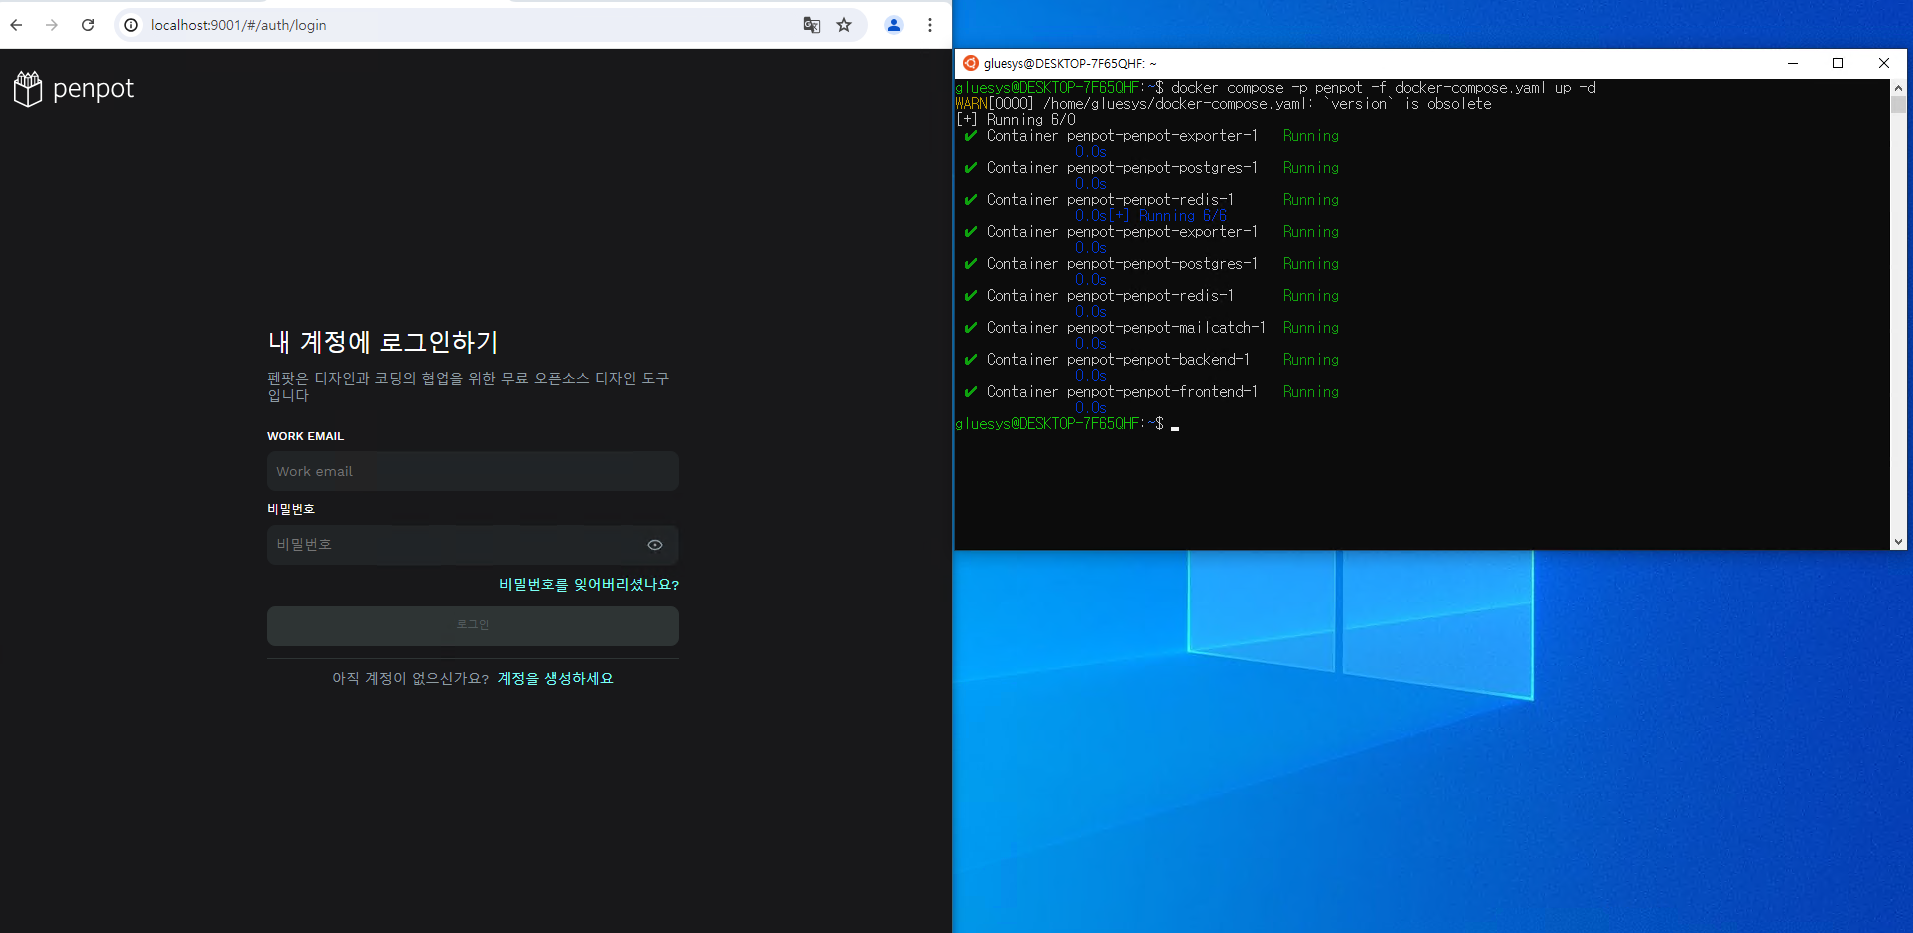Open the Chrome profile avatar
Image resolution: width=1913 pixels, height=933 pixels.
(x=894, y=25)
